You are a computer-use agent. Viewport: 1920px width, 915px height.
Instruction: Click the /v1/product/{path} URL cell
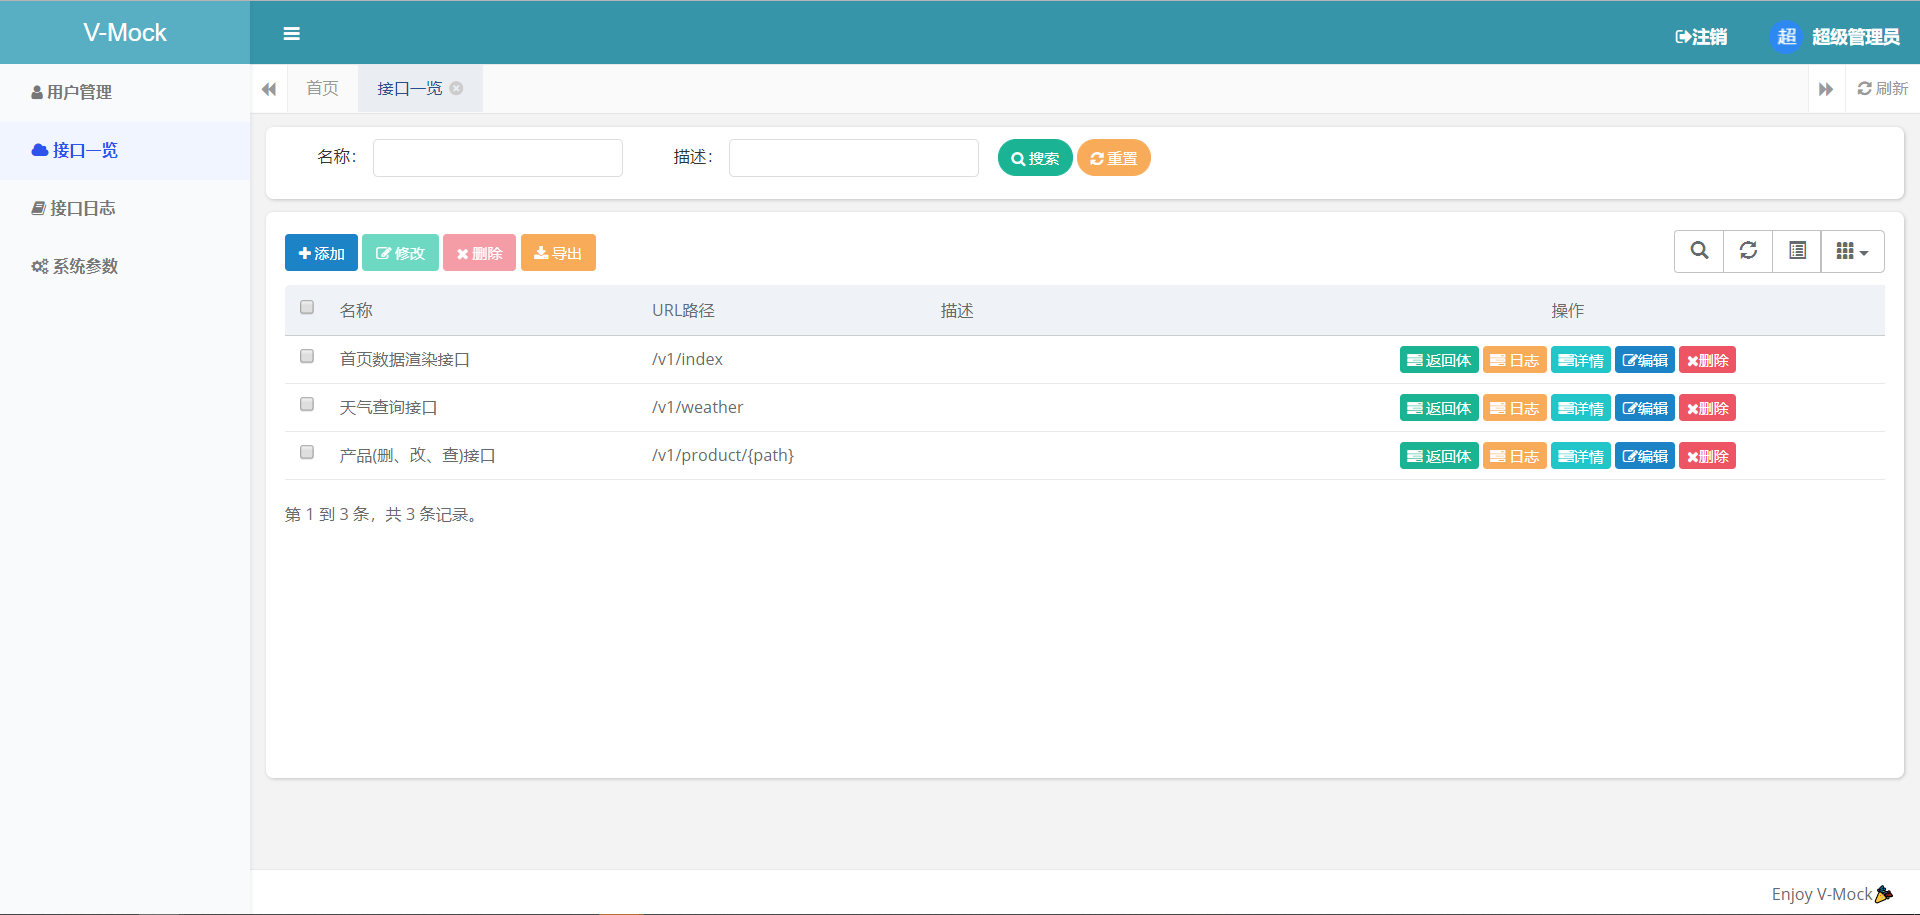click(723, 455)
